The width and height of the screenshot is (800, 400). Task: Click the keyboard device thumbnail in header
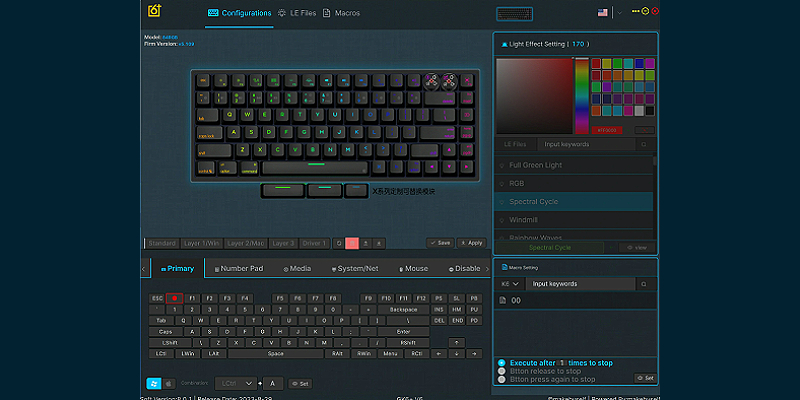coord(514,13)
